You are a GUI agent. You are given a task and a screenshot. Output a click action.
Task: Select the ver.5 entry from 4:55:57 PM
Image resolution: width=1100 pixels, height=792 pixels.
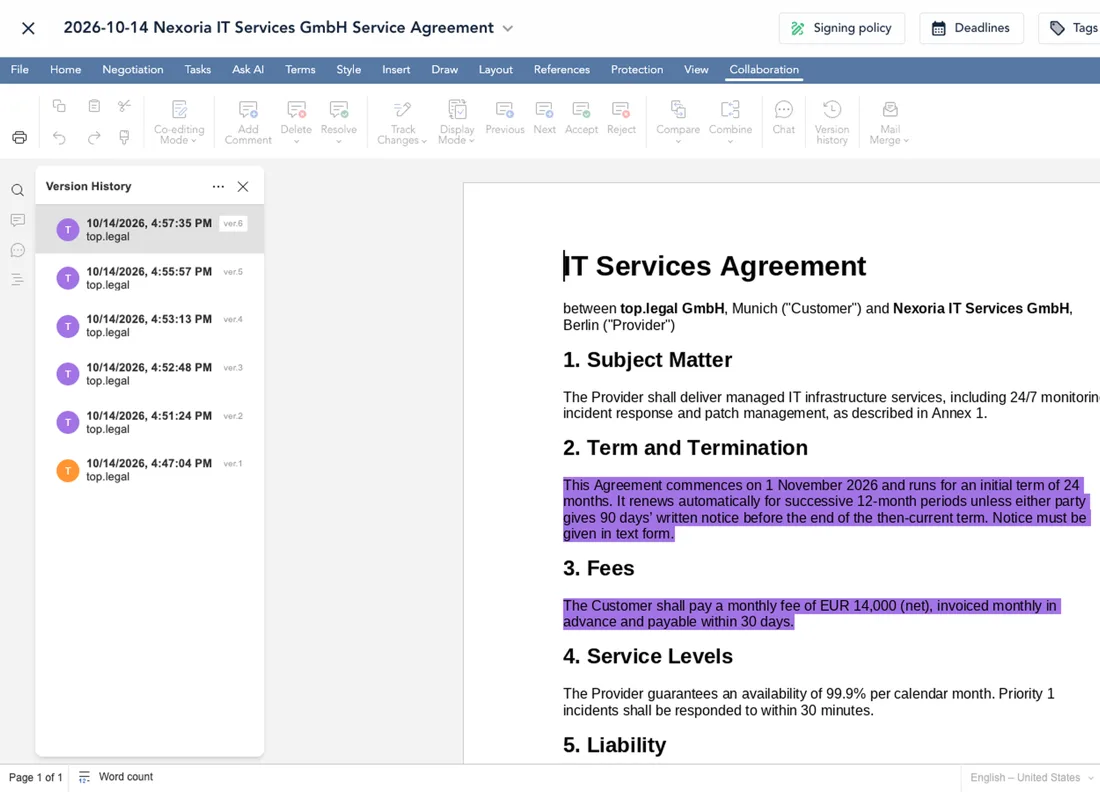(x=150, y=278)
